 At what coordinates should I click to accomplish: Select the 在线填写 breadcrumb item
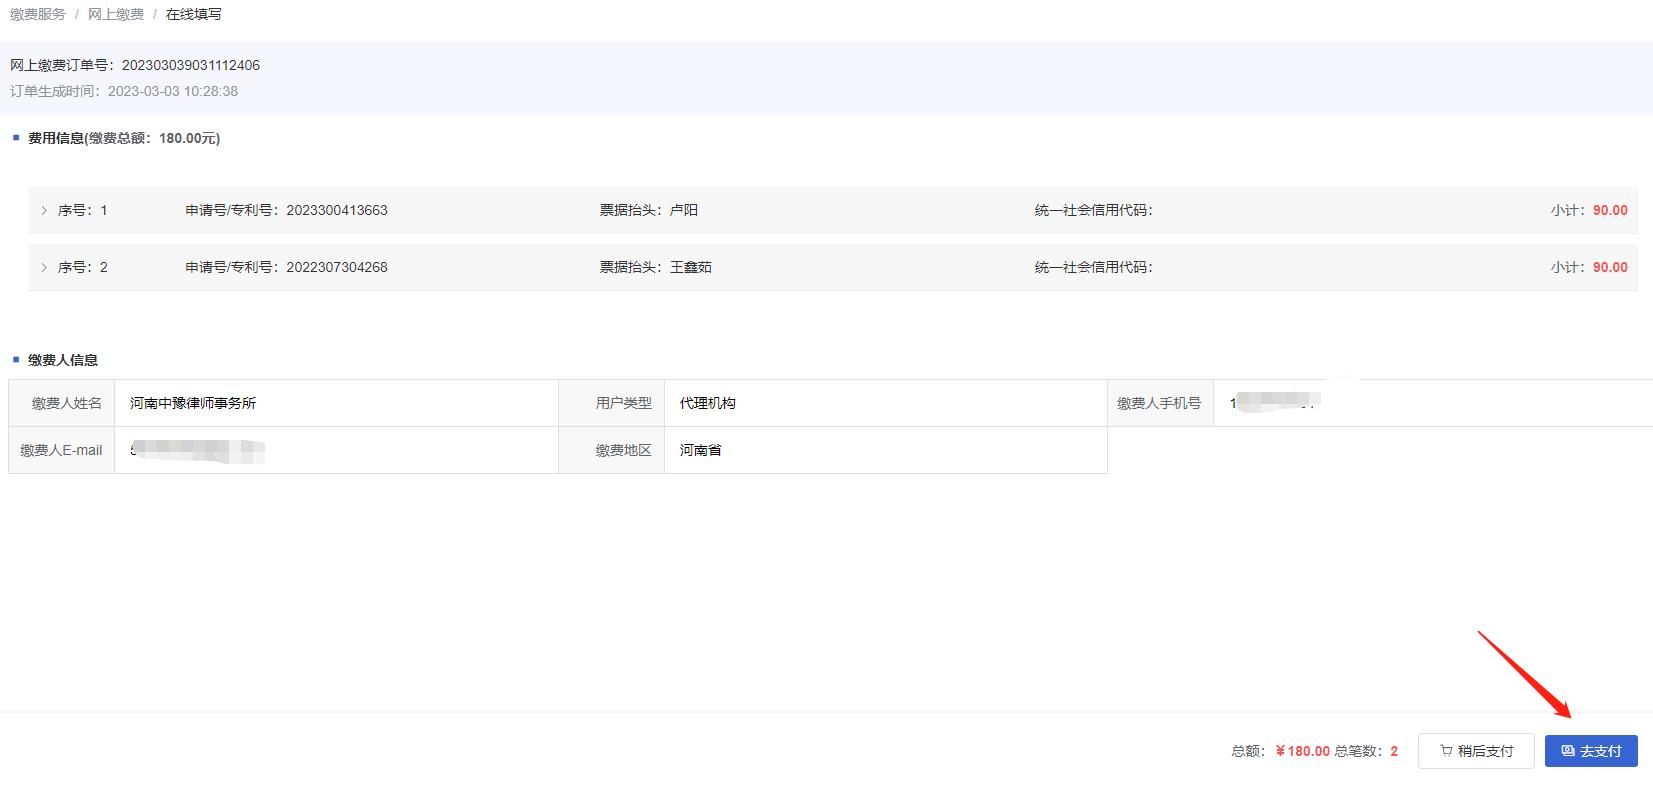[194, 14]
